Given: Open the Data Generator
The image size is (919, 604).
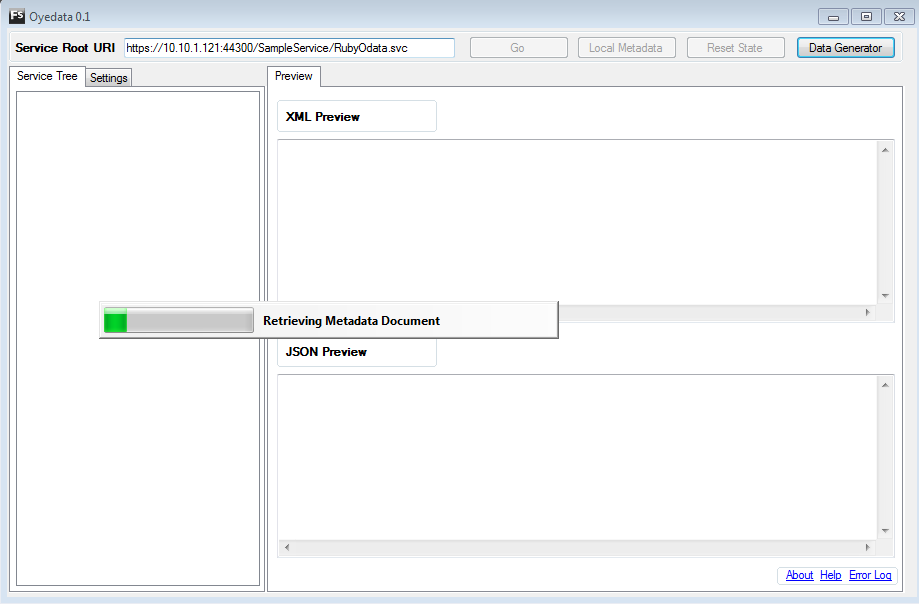Looking at the screenshot, I should pyautogui.click(x=845, y=48).
